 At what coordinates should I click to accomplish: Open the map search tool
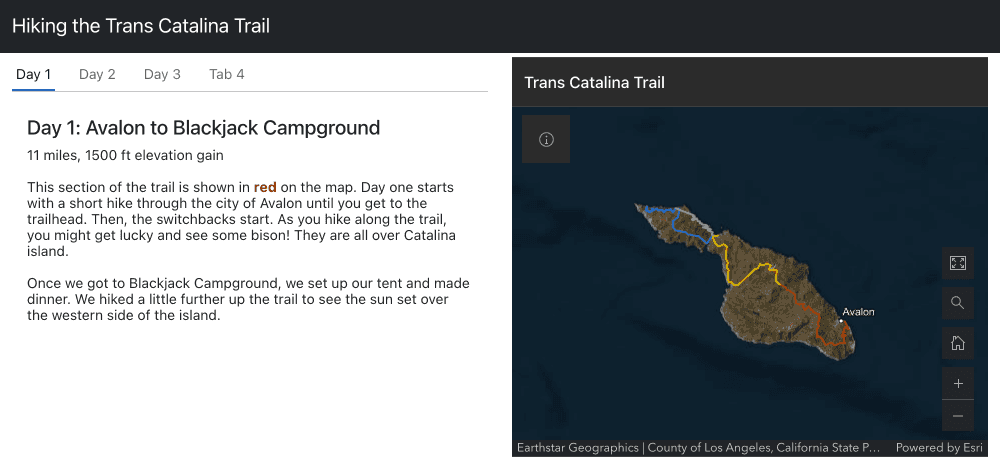[x=957, y=303]
